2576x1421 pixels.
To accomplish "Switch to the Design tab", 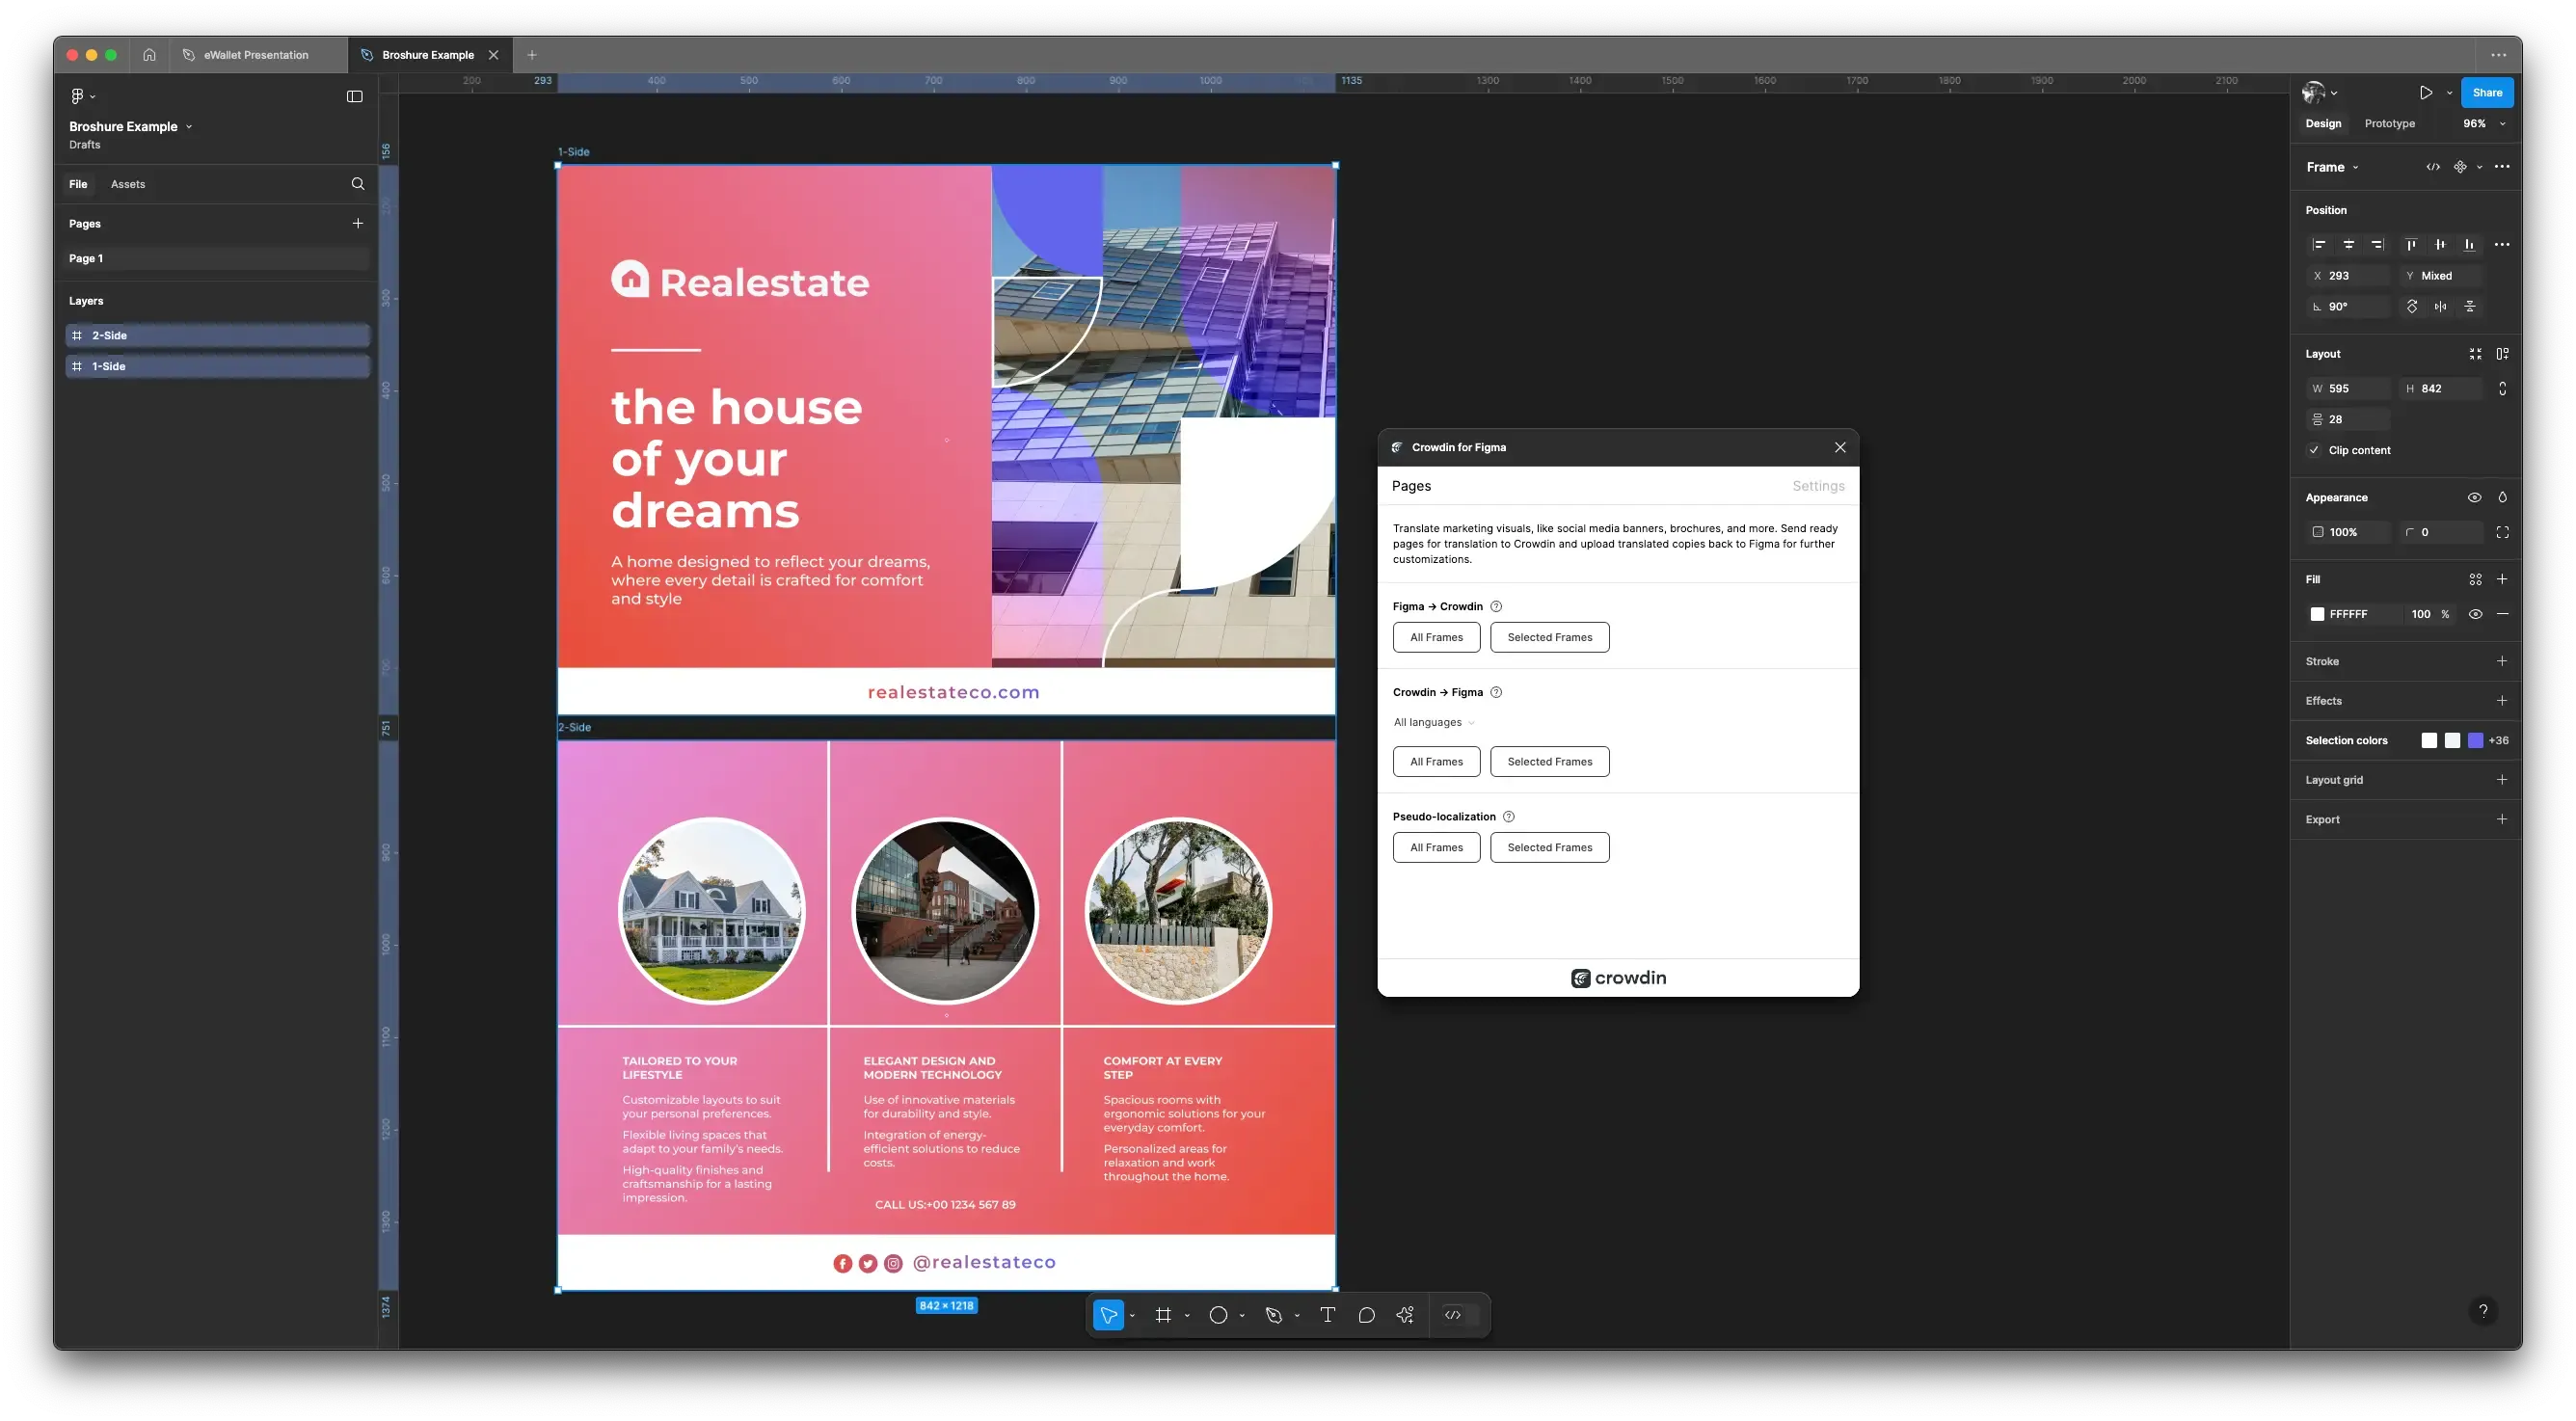I will coord(2322,122).
